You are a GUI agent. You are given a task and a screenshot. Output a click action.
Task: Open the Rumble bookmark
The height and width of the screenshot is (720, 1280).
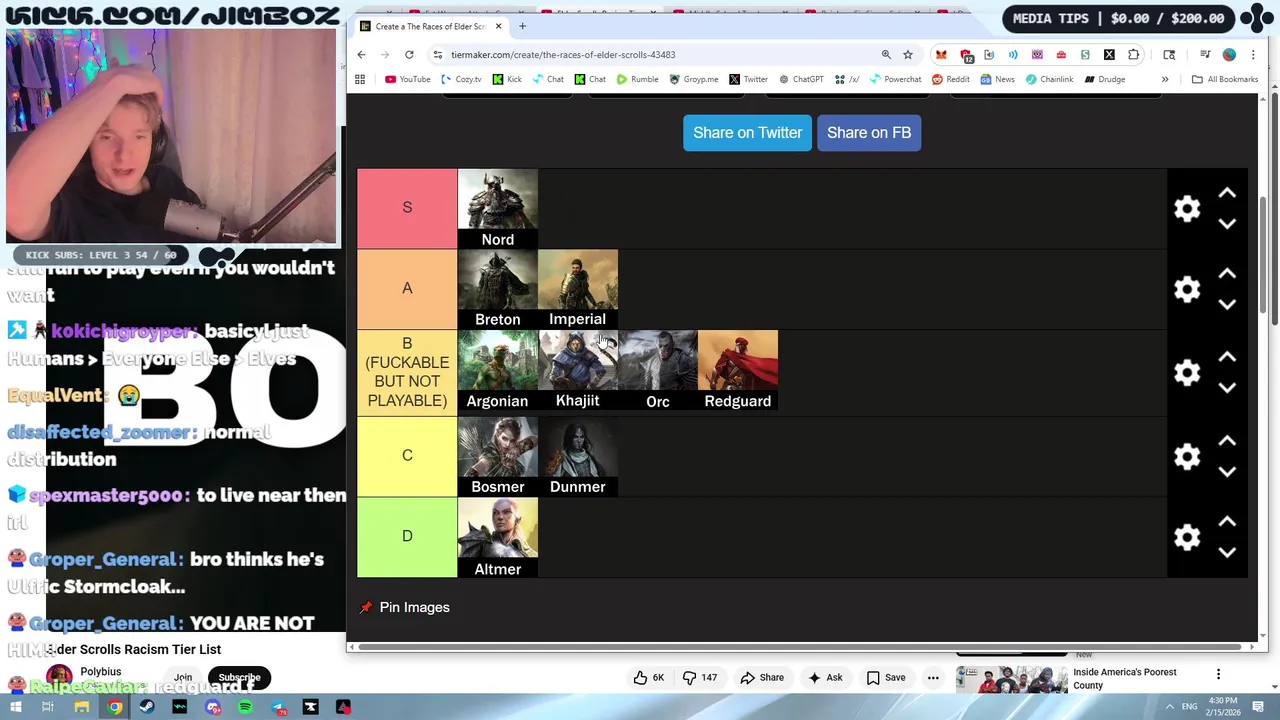pyautogui.click(x=637, y=79)
